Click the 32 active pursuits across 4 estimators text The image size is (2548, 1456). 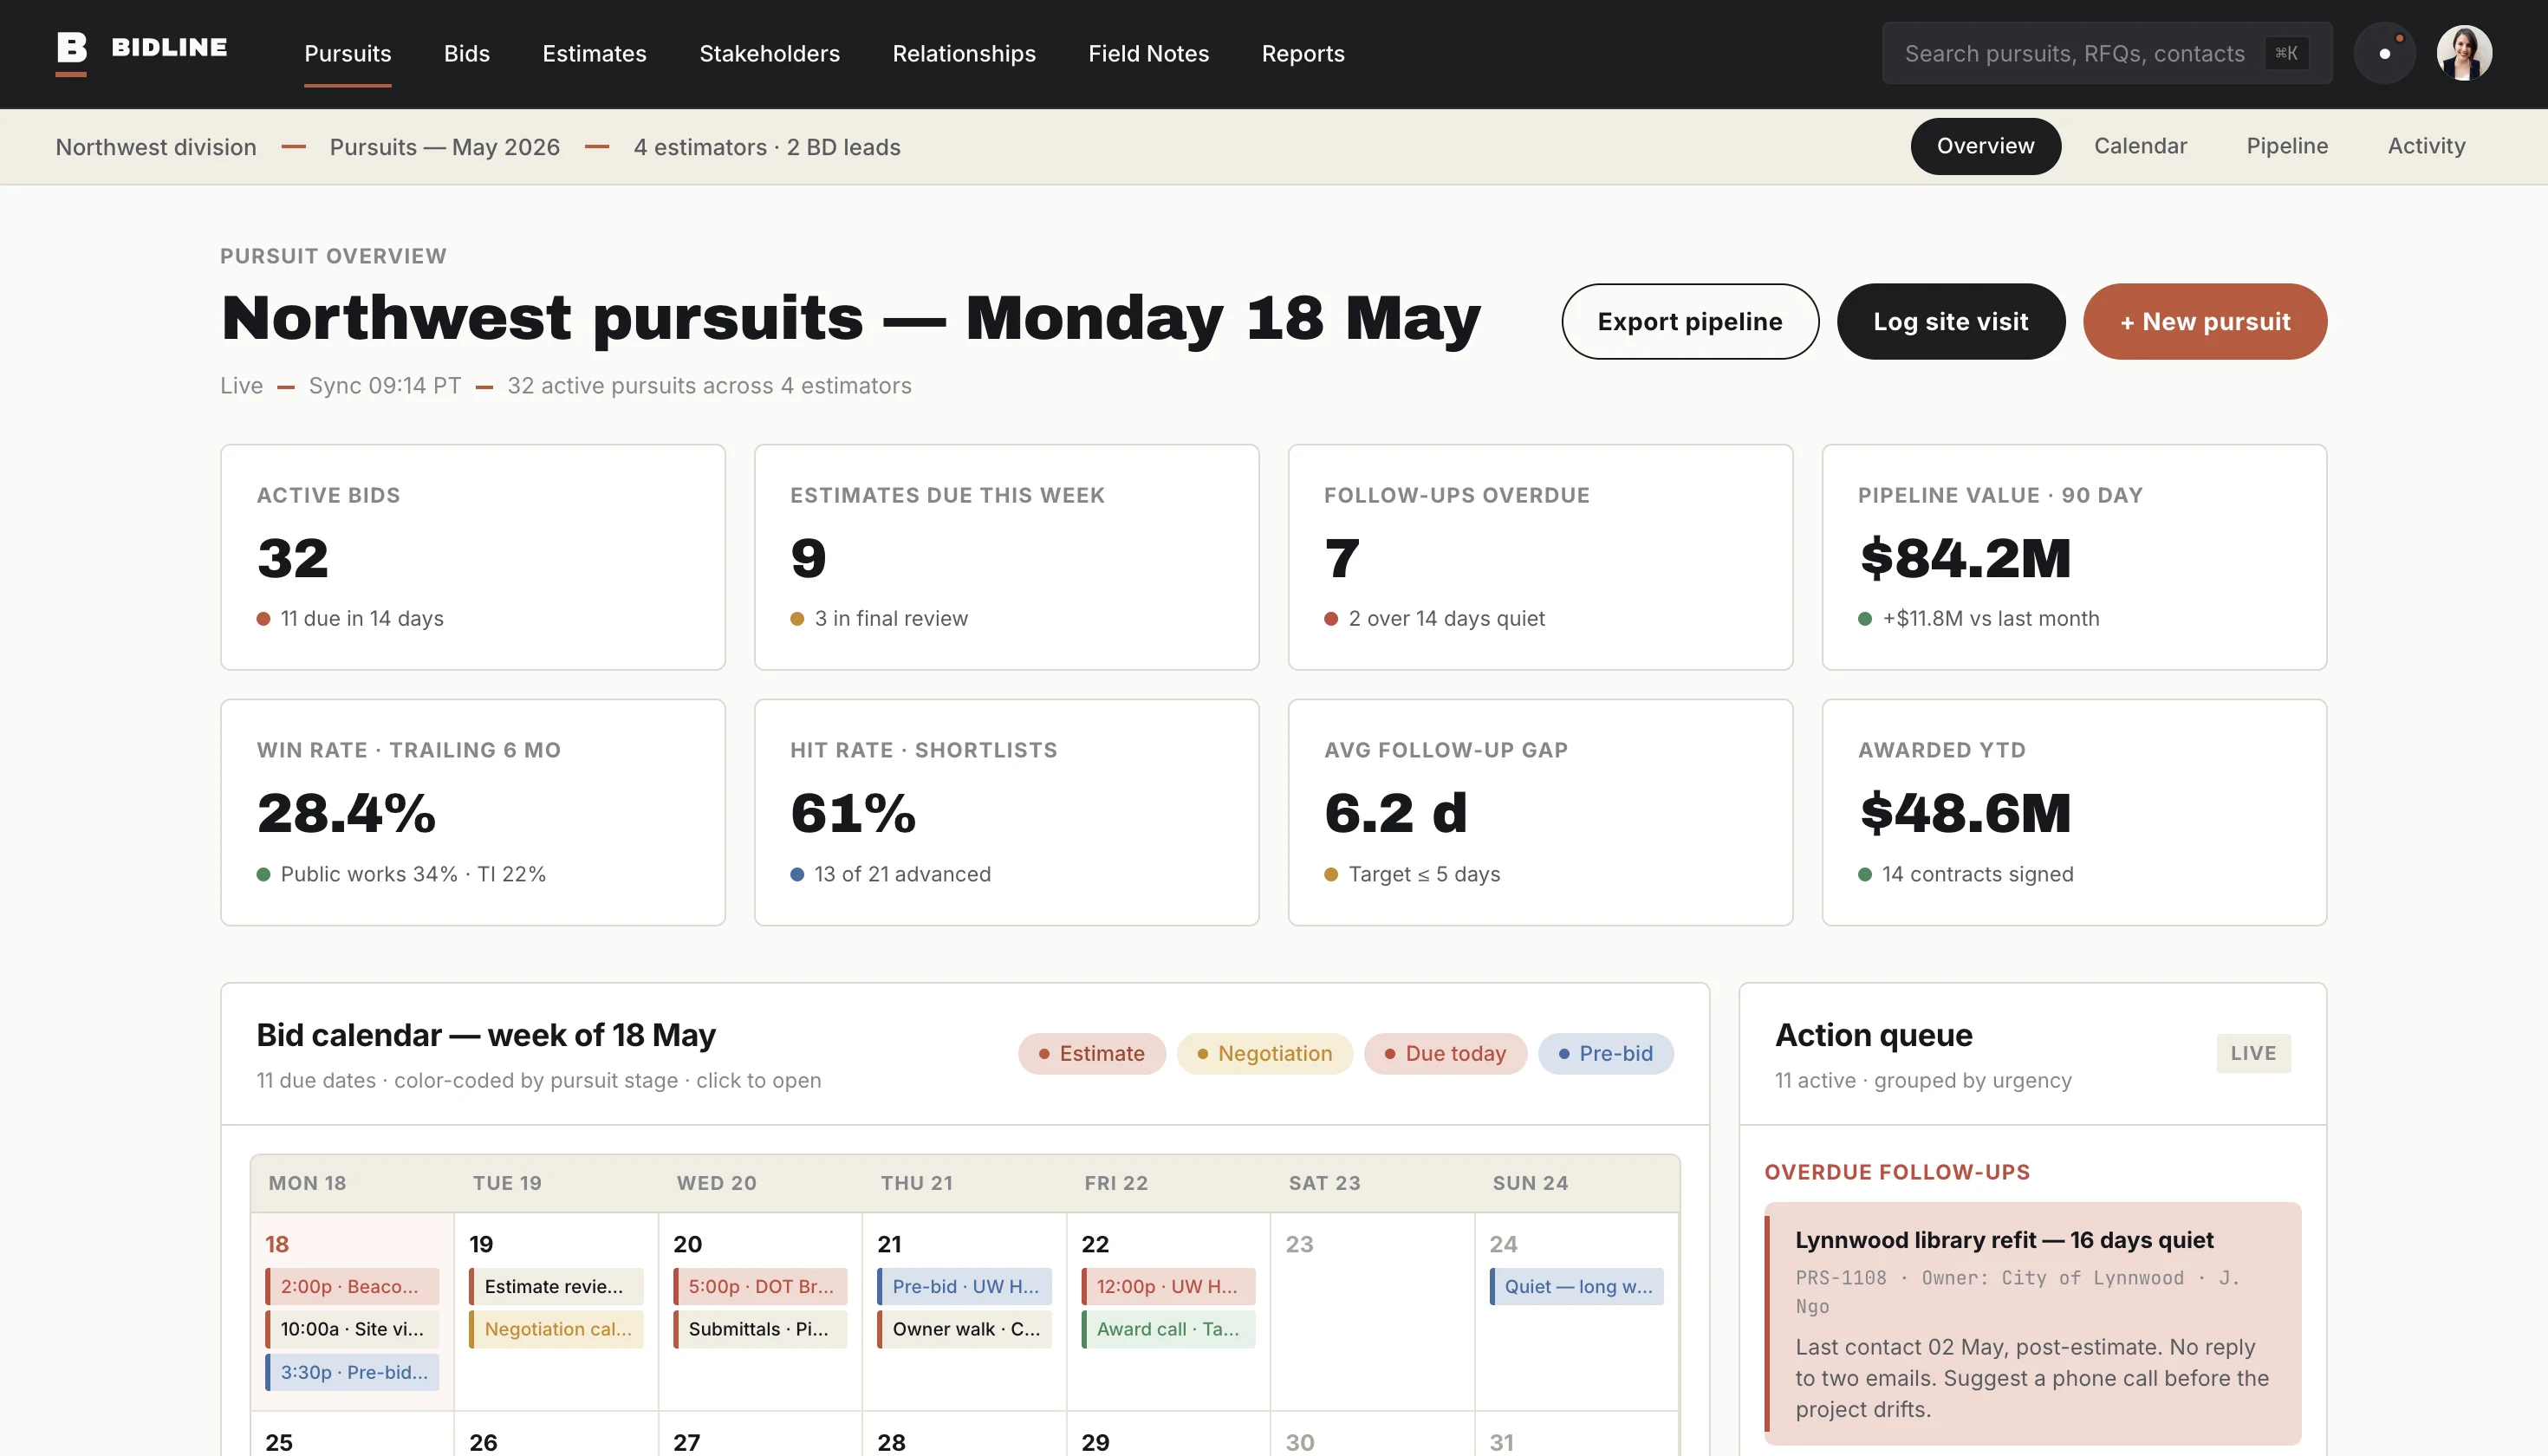[x=709, y=386]
